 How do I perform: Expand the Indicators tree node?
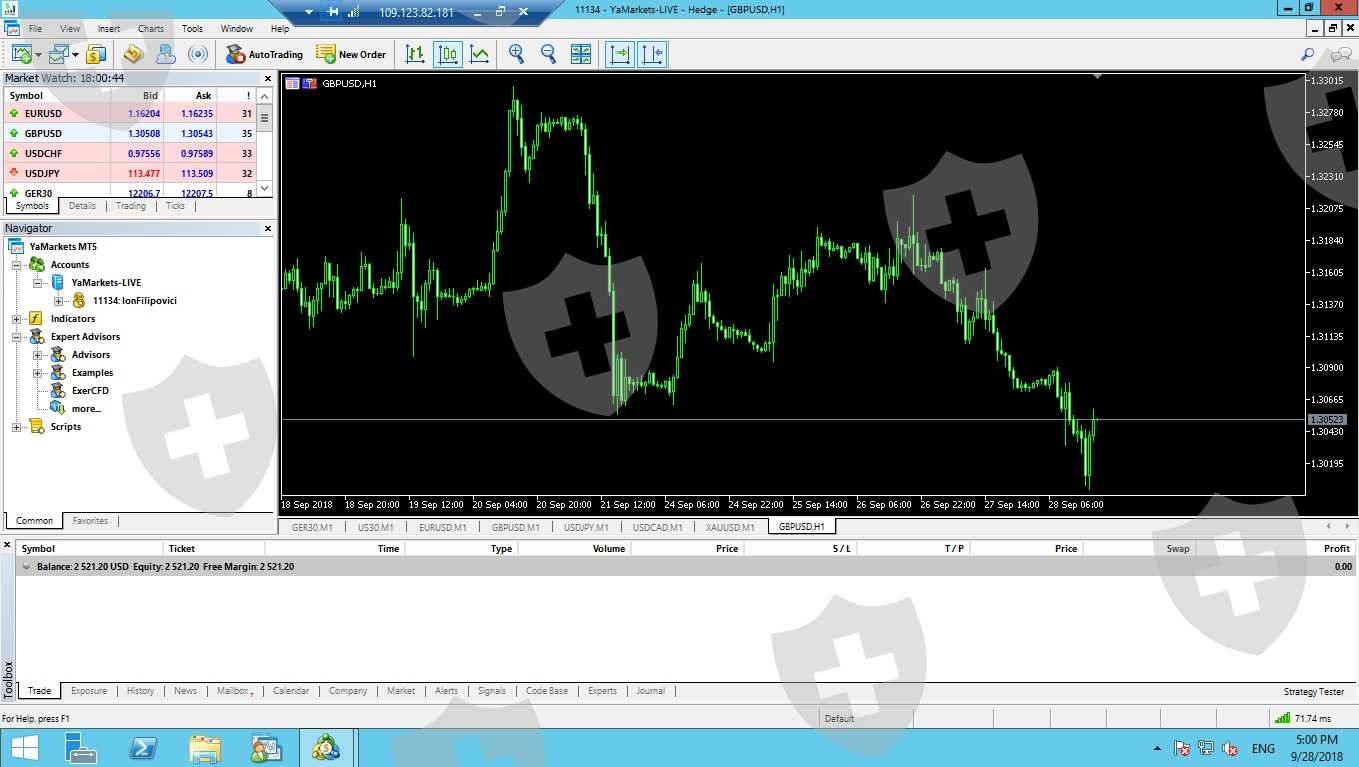tap(17, 319)
